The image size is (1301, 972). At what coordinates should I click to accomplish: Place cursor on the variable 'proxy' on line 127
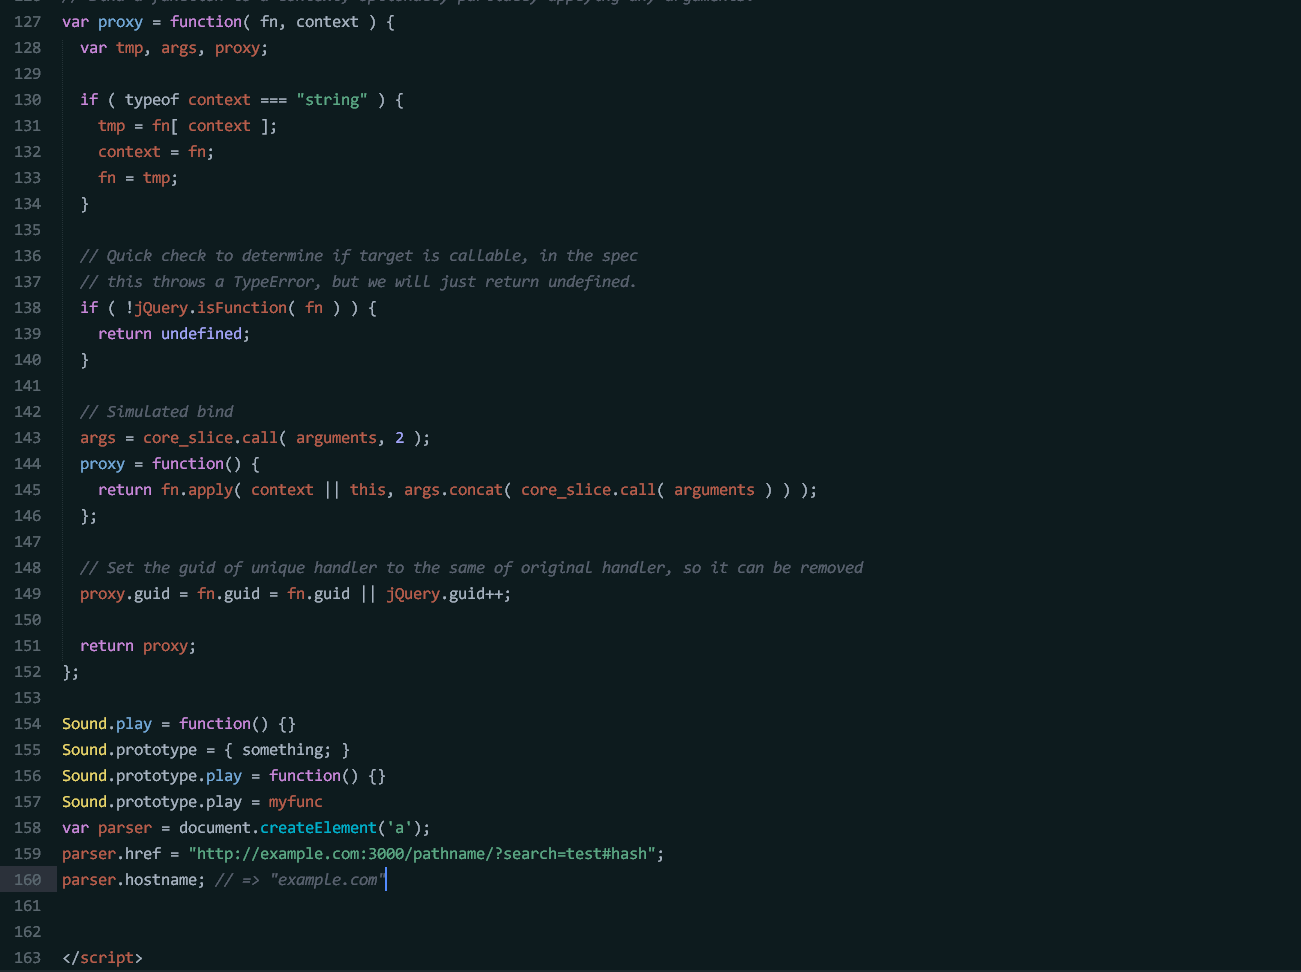(120, 21)
